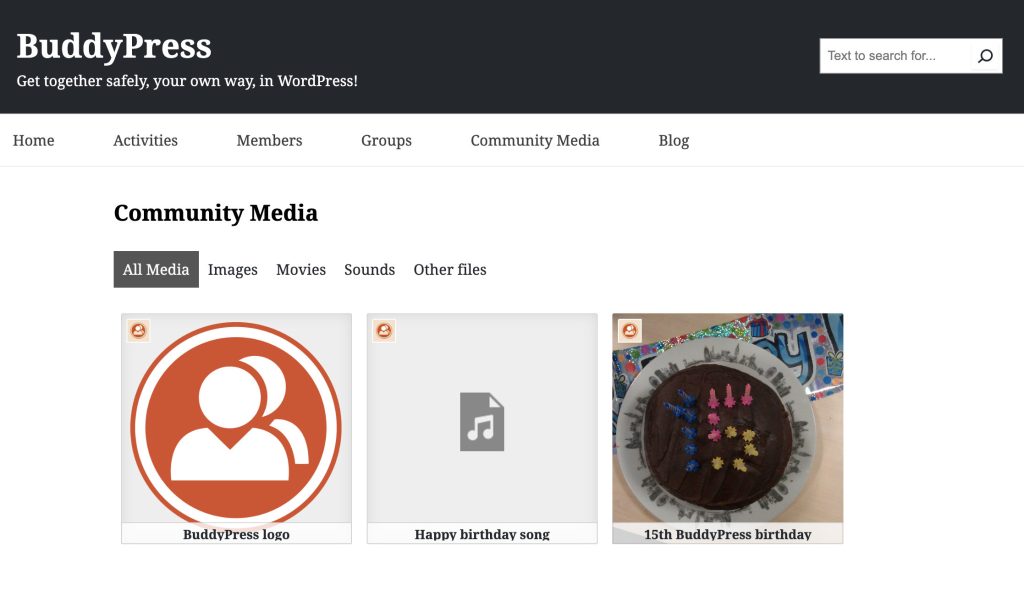The height and width of the screenshot is (590, 1024).
Task: Show the Movies filter tab
Action: pos(301,270)
